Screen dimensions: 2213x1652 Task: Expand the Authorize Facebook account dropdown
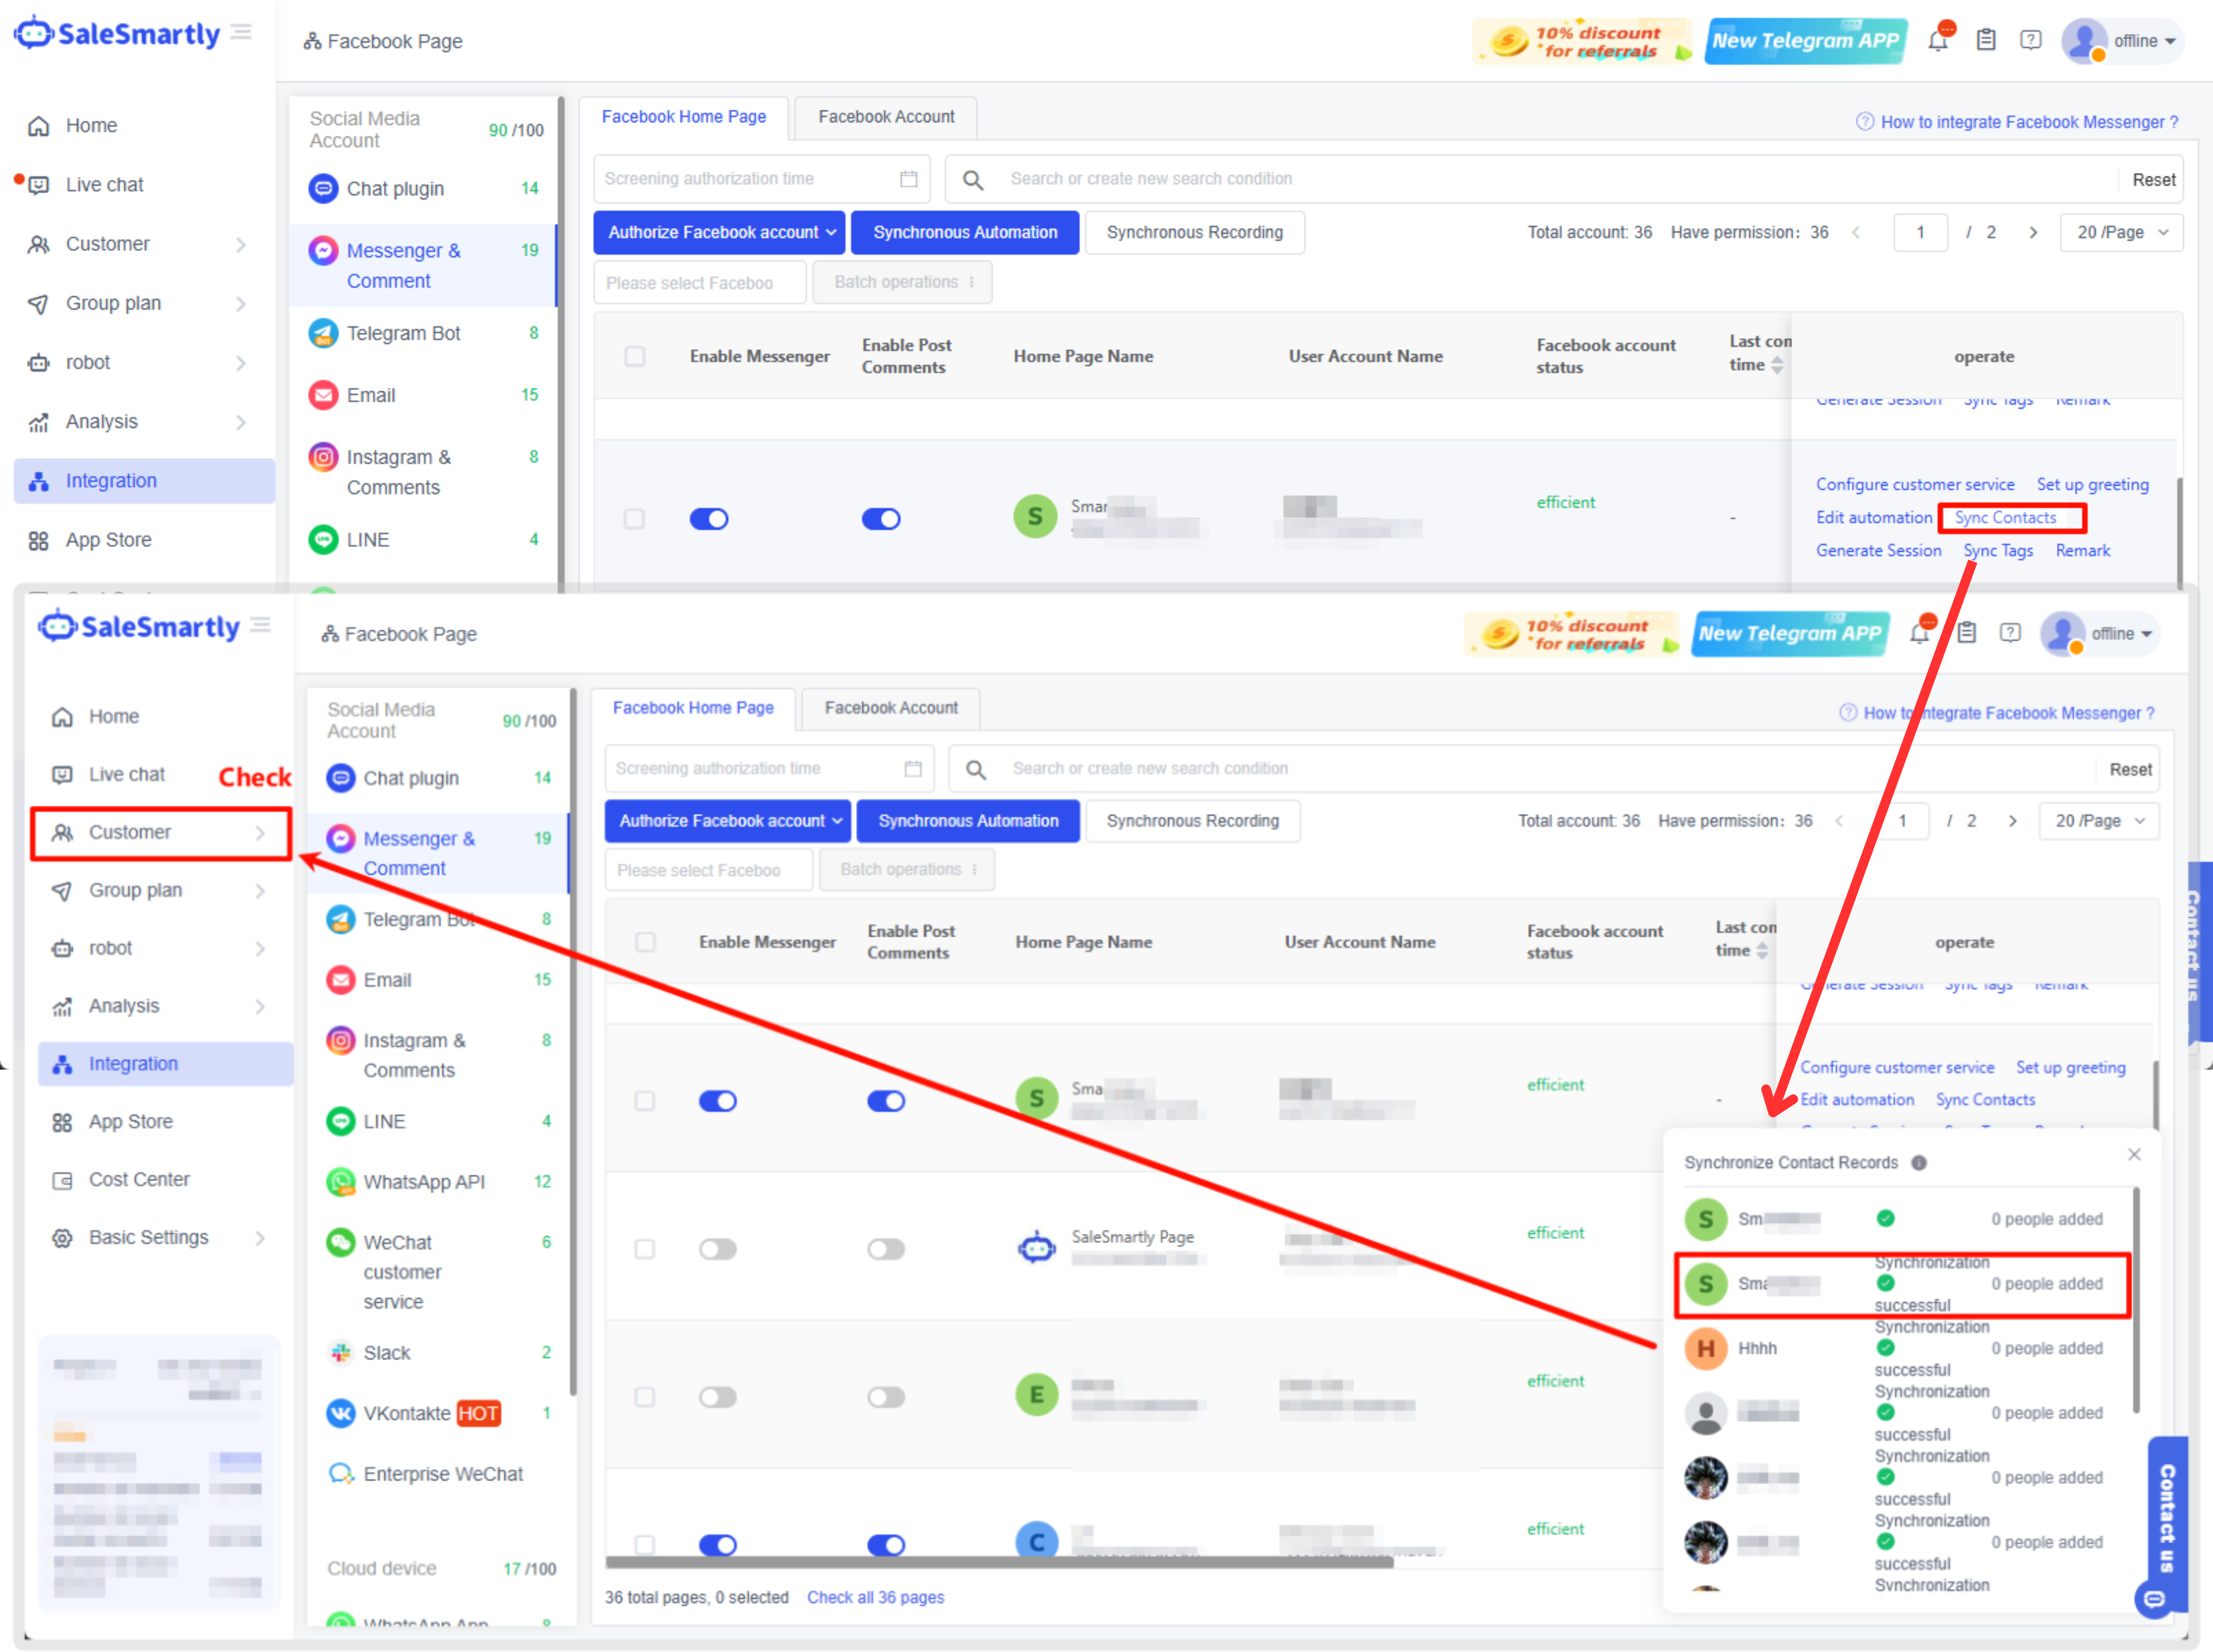pos(727,821)
